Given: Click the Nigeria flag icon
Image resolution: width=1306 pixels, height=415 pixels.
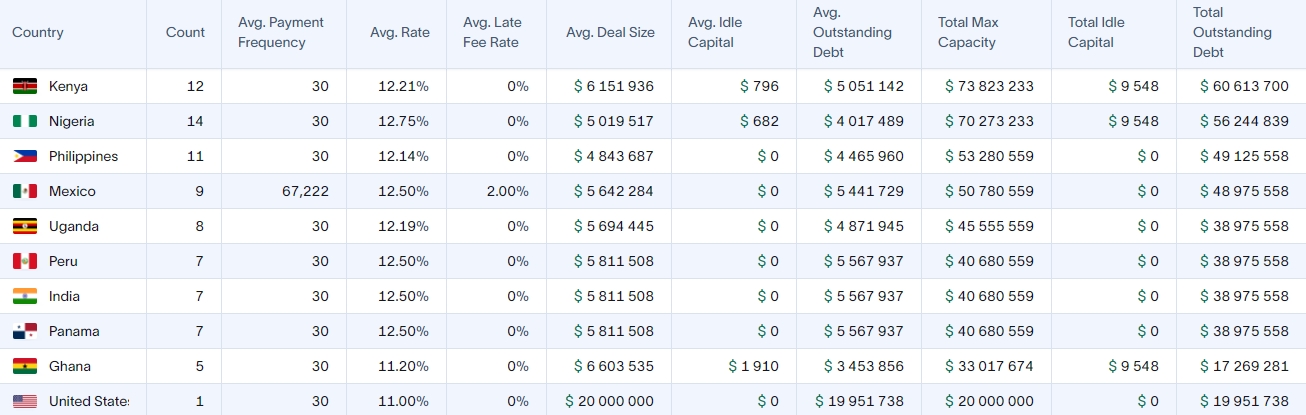Looking at the screenshot, I should 25,122.
